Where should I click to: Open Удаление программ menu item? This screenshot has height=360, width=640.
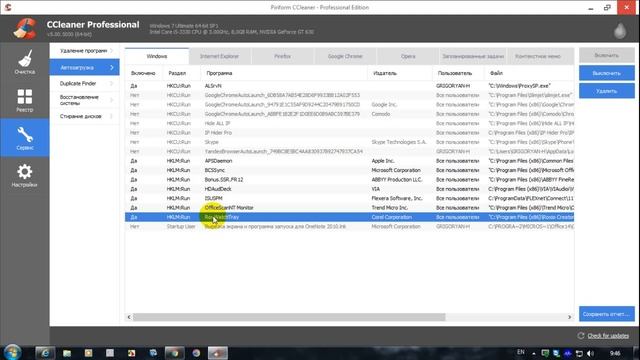(84, 51)
